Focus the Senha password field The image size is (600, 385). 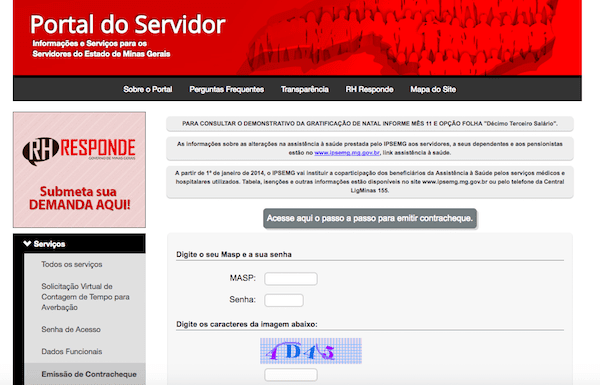[284, 300]
